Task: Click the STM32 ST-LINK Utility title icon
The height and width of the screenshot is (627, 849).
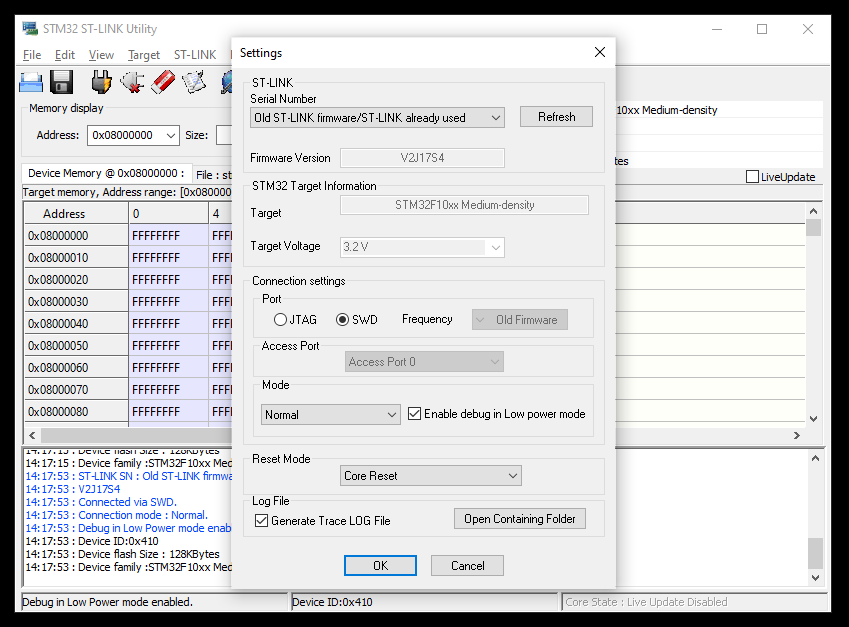Action: coord(30,28)
